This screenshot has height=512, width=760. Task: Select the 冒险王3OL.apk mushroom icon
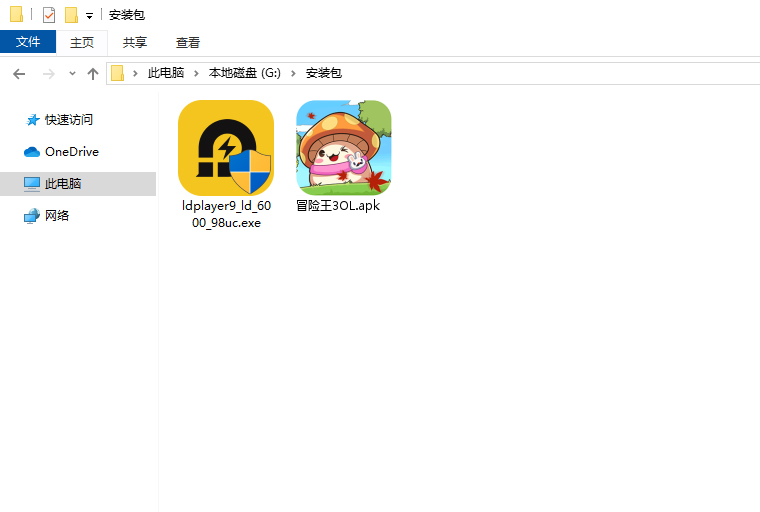coord(344,148)
